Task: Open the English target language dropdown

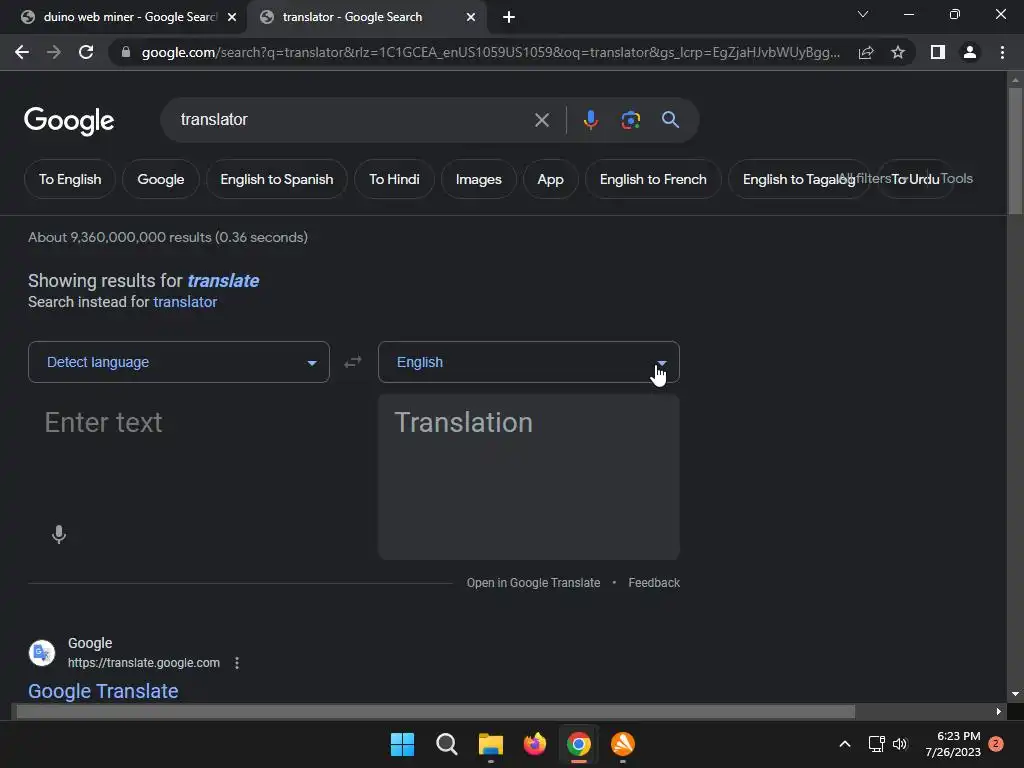Action: (529, 362)
